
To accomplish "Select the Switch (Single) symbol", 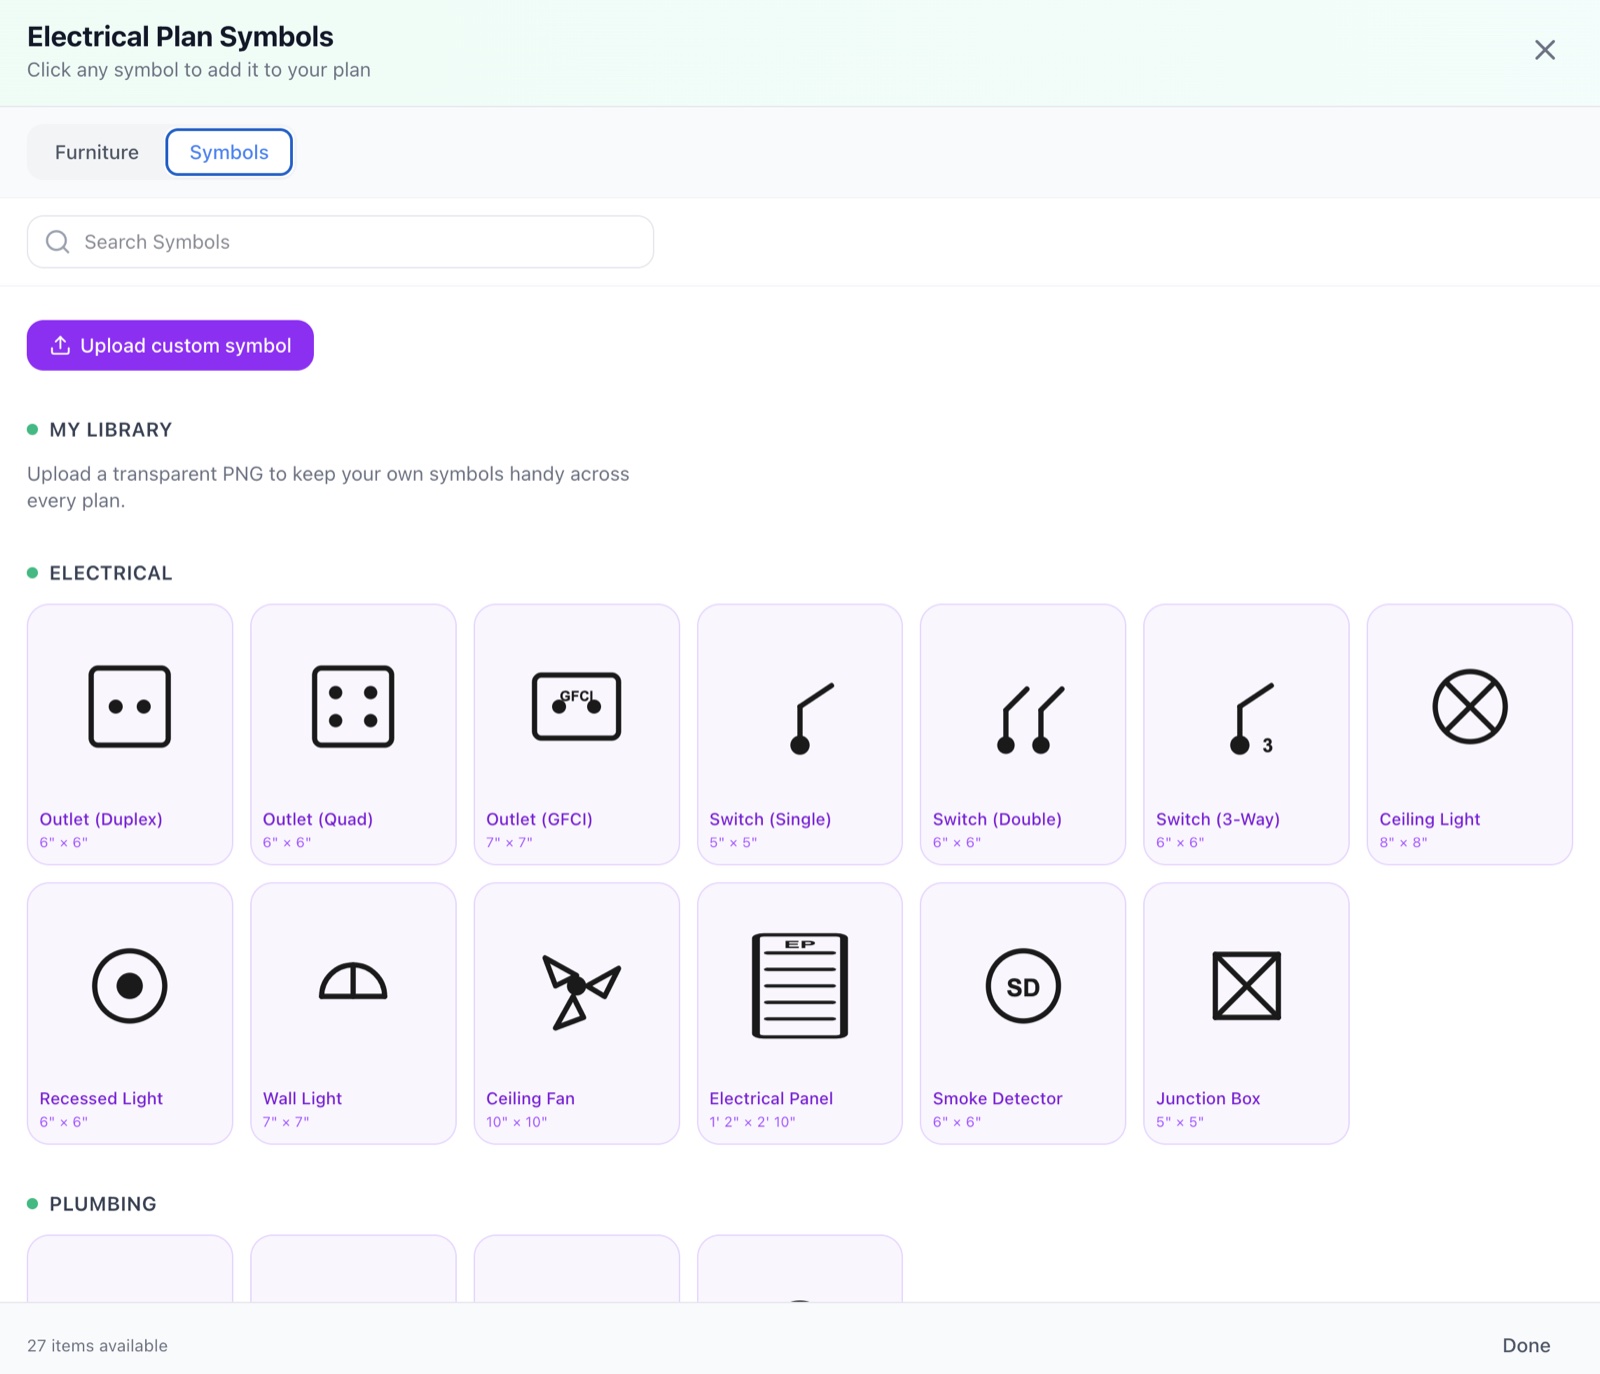I will [800, 734].
